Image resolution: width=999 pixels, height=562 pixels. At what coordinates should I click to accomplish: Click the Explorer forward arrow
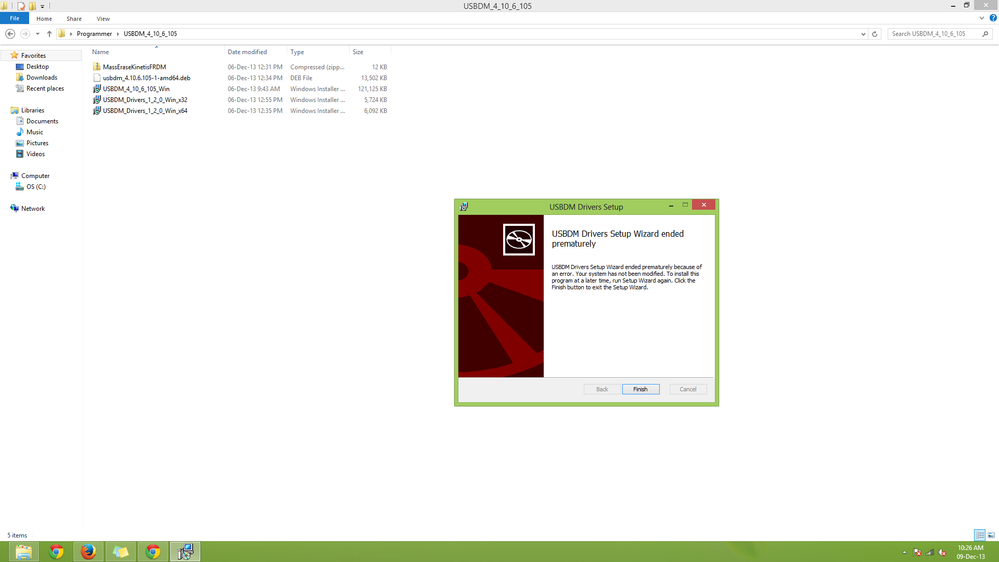(x=25, y=34)
